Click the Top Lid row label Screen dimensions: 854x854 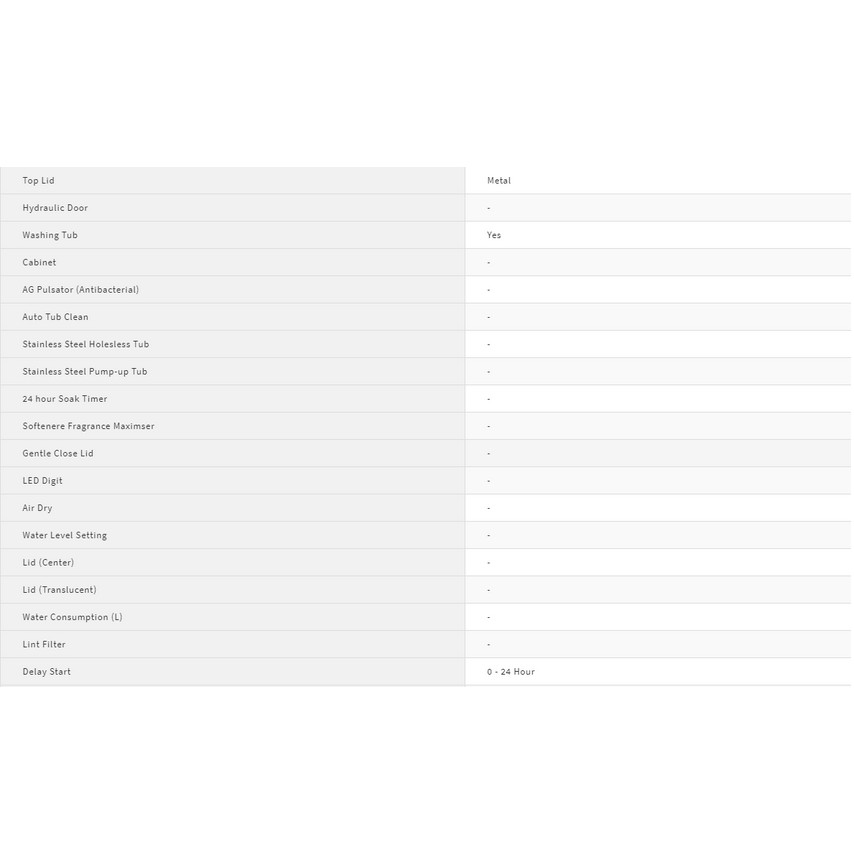[x=38, y=181]
